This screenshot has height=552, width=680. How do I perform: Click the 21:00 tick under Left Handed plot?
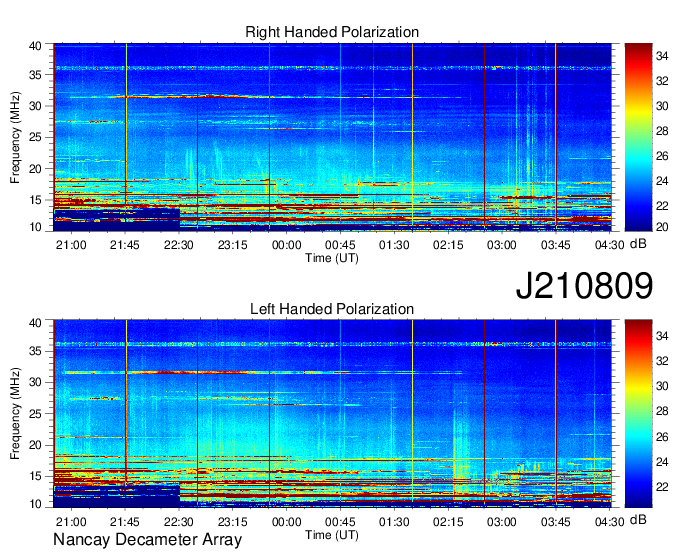[x=71, y=521]
